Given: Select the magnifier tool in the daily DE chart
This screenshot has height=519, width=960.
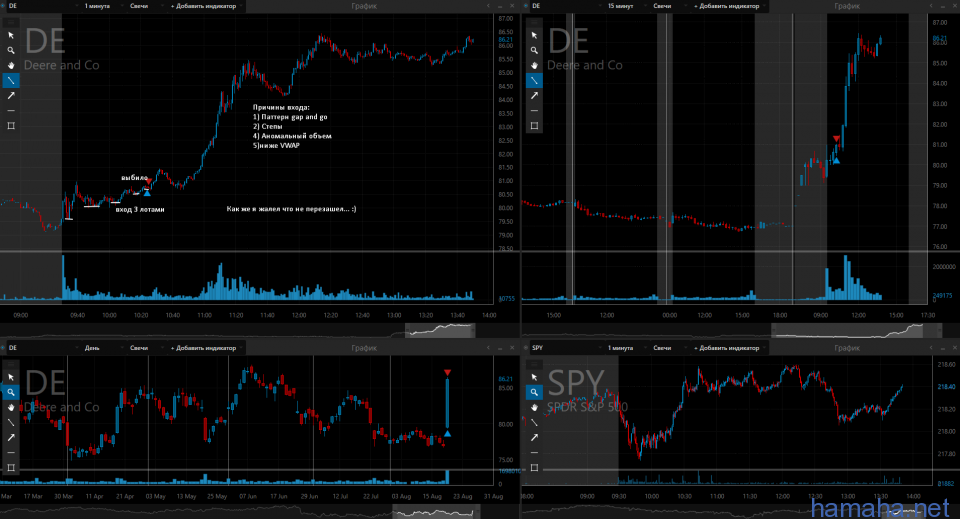Looking at the screenshot, I should coord(11,392).
